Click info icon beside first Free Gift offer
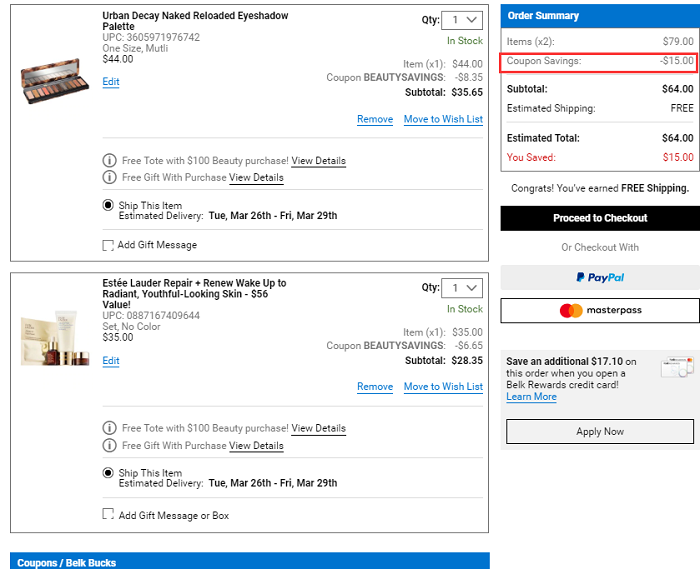700x569 pixels. click(109, 178)
